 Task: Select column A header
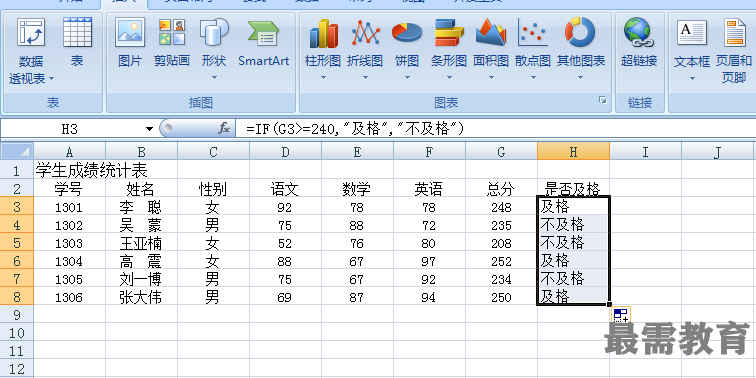(x=69, y=152)
